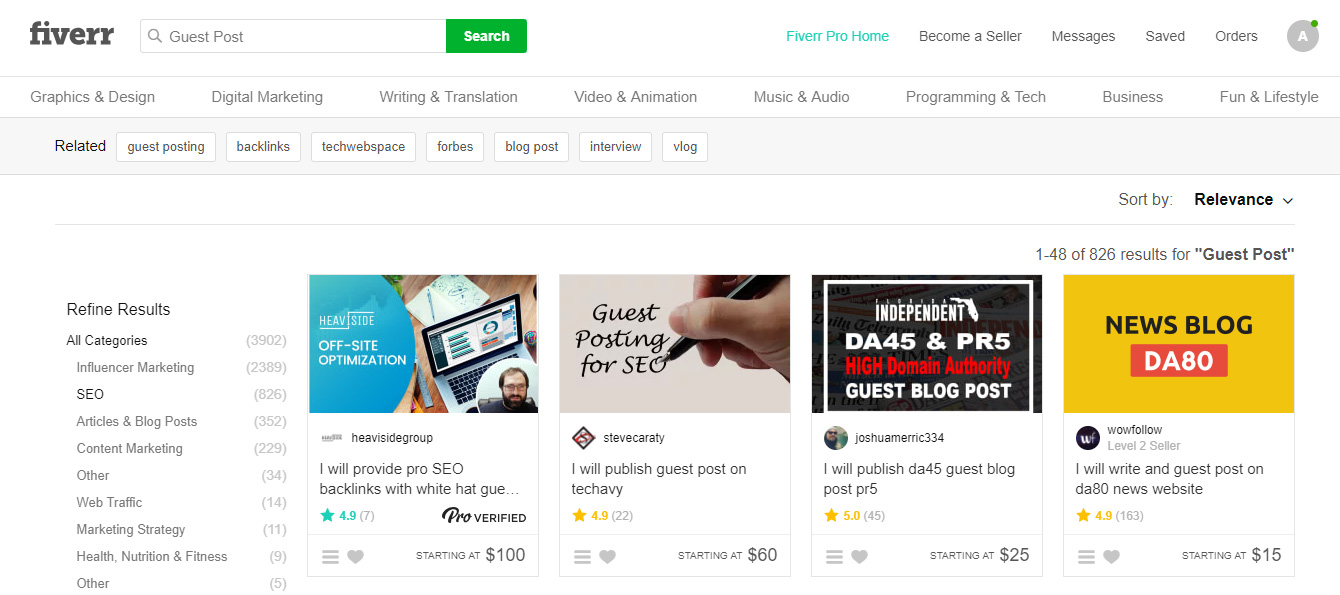Open Orders link in header
The height and width of the screenshot is (595, 1340).
coord(1236,36)
